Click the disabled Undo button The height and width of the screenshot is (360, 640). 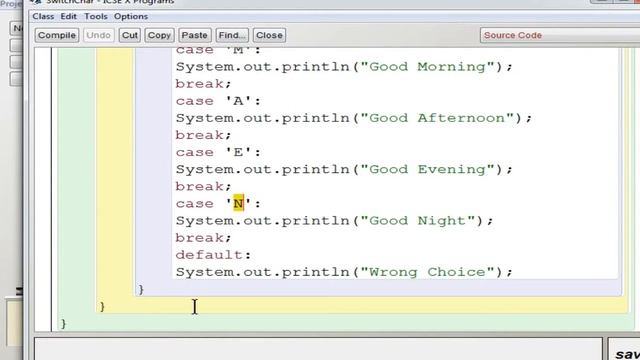coord(98,35)
